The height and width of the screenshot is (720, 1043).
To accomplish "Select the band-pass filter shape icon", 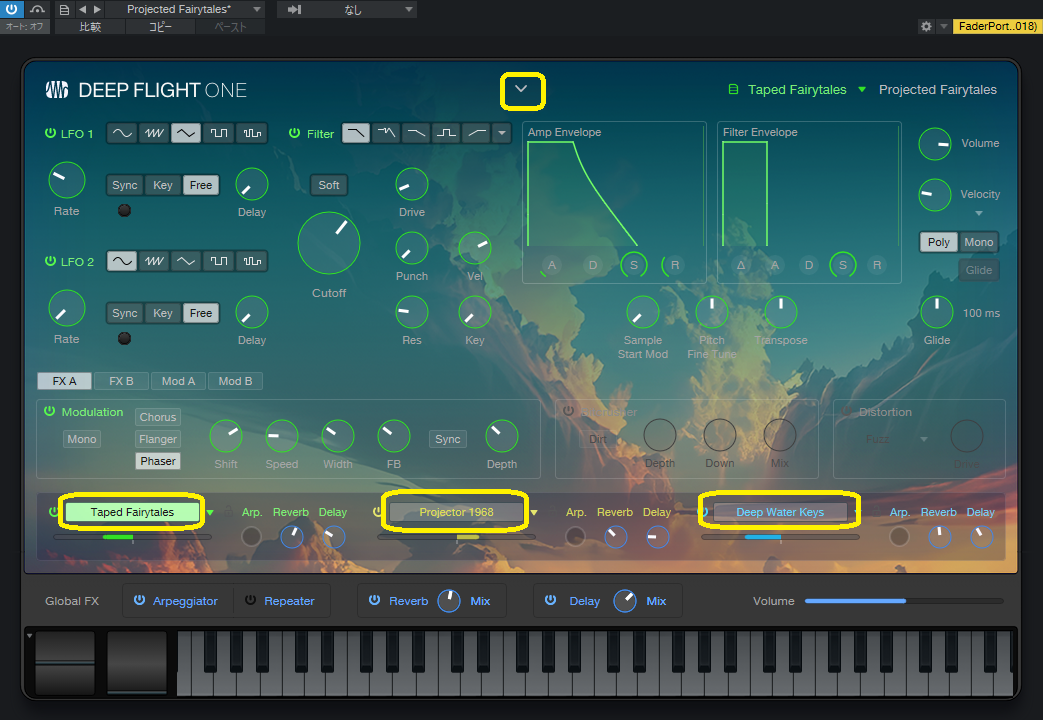I will [x=446, y=133].
